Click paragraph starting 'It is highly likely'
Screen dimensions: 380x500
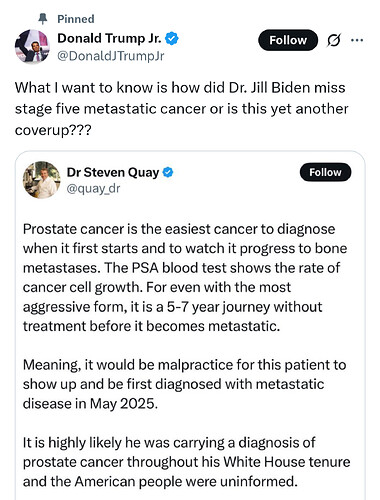pyautogui.click(x=186, y=462)
